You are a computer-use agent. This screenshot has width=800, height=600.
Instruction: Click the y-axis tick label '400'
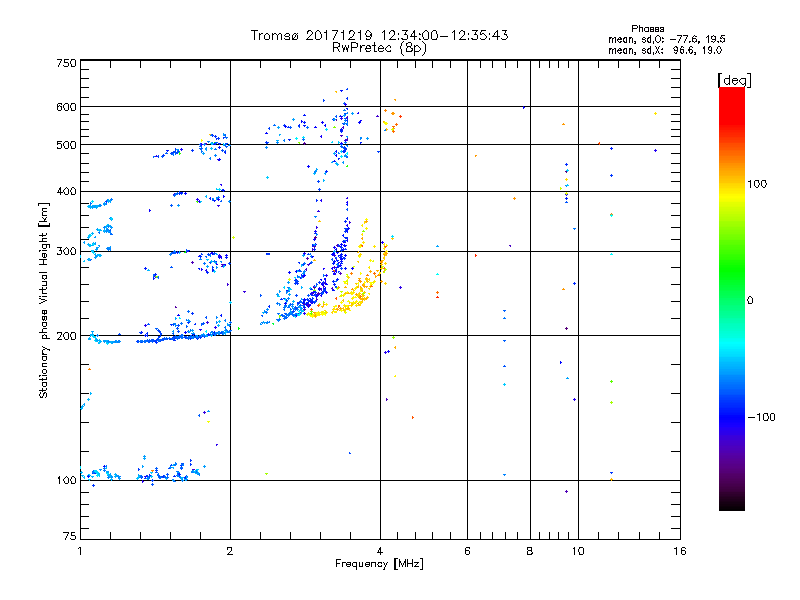(x=66, y=192)
